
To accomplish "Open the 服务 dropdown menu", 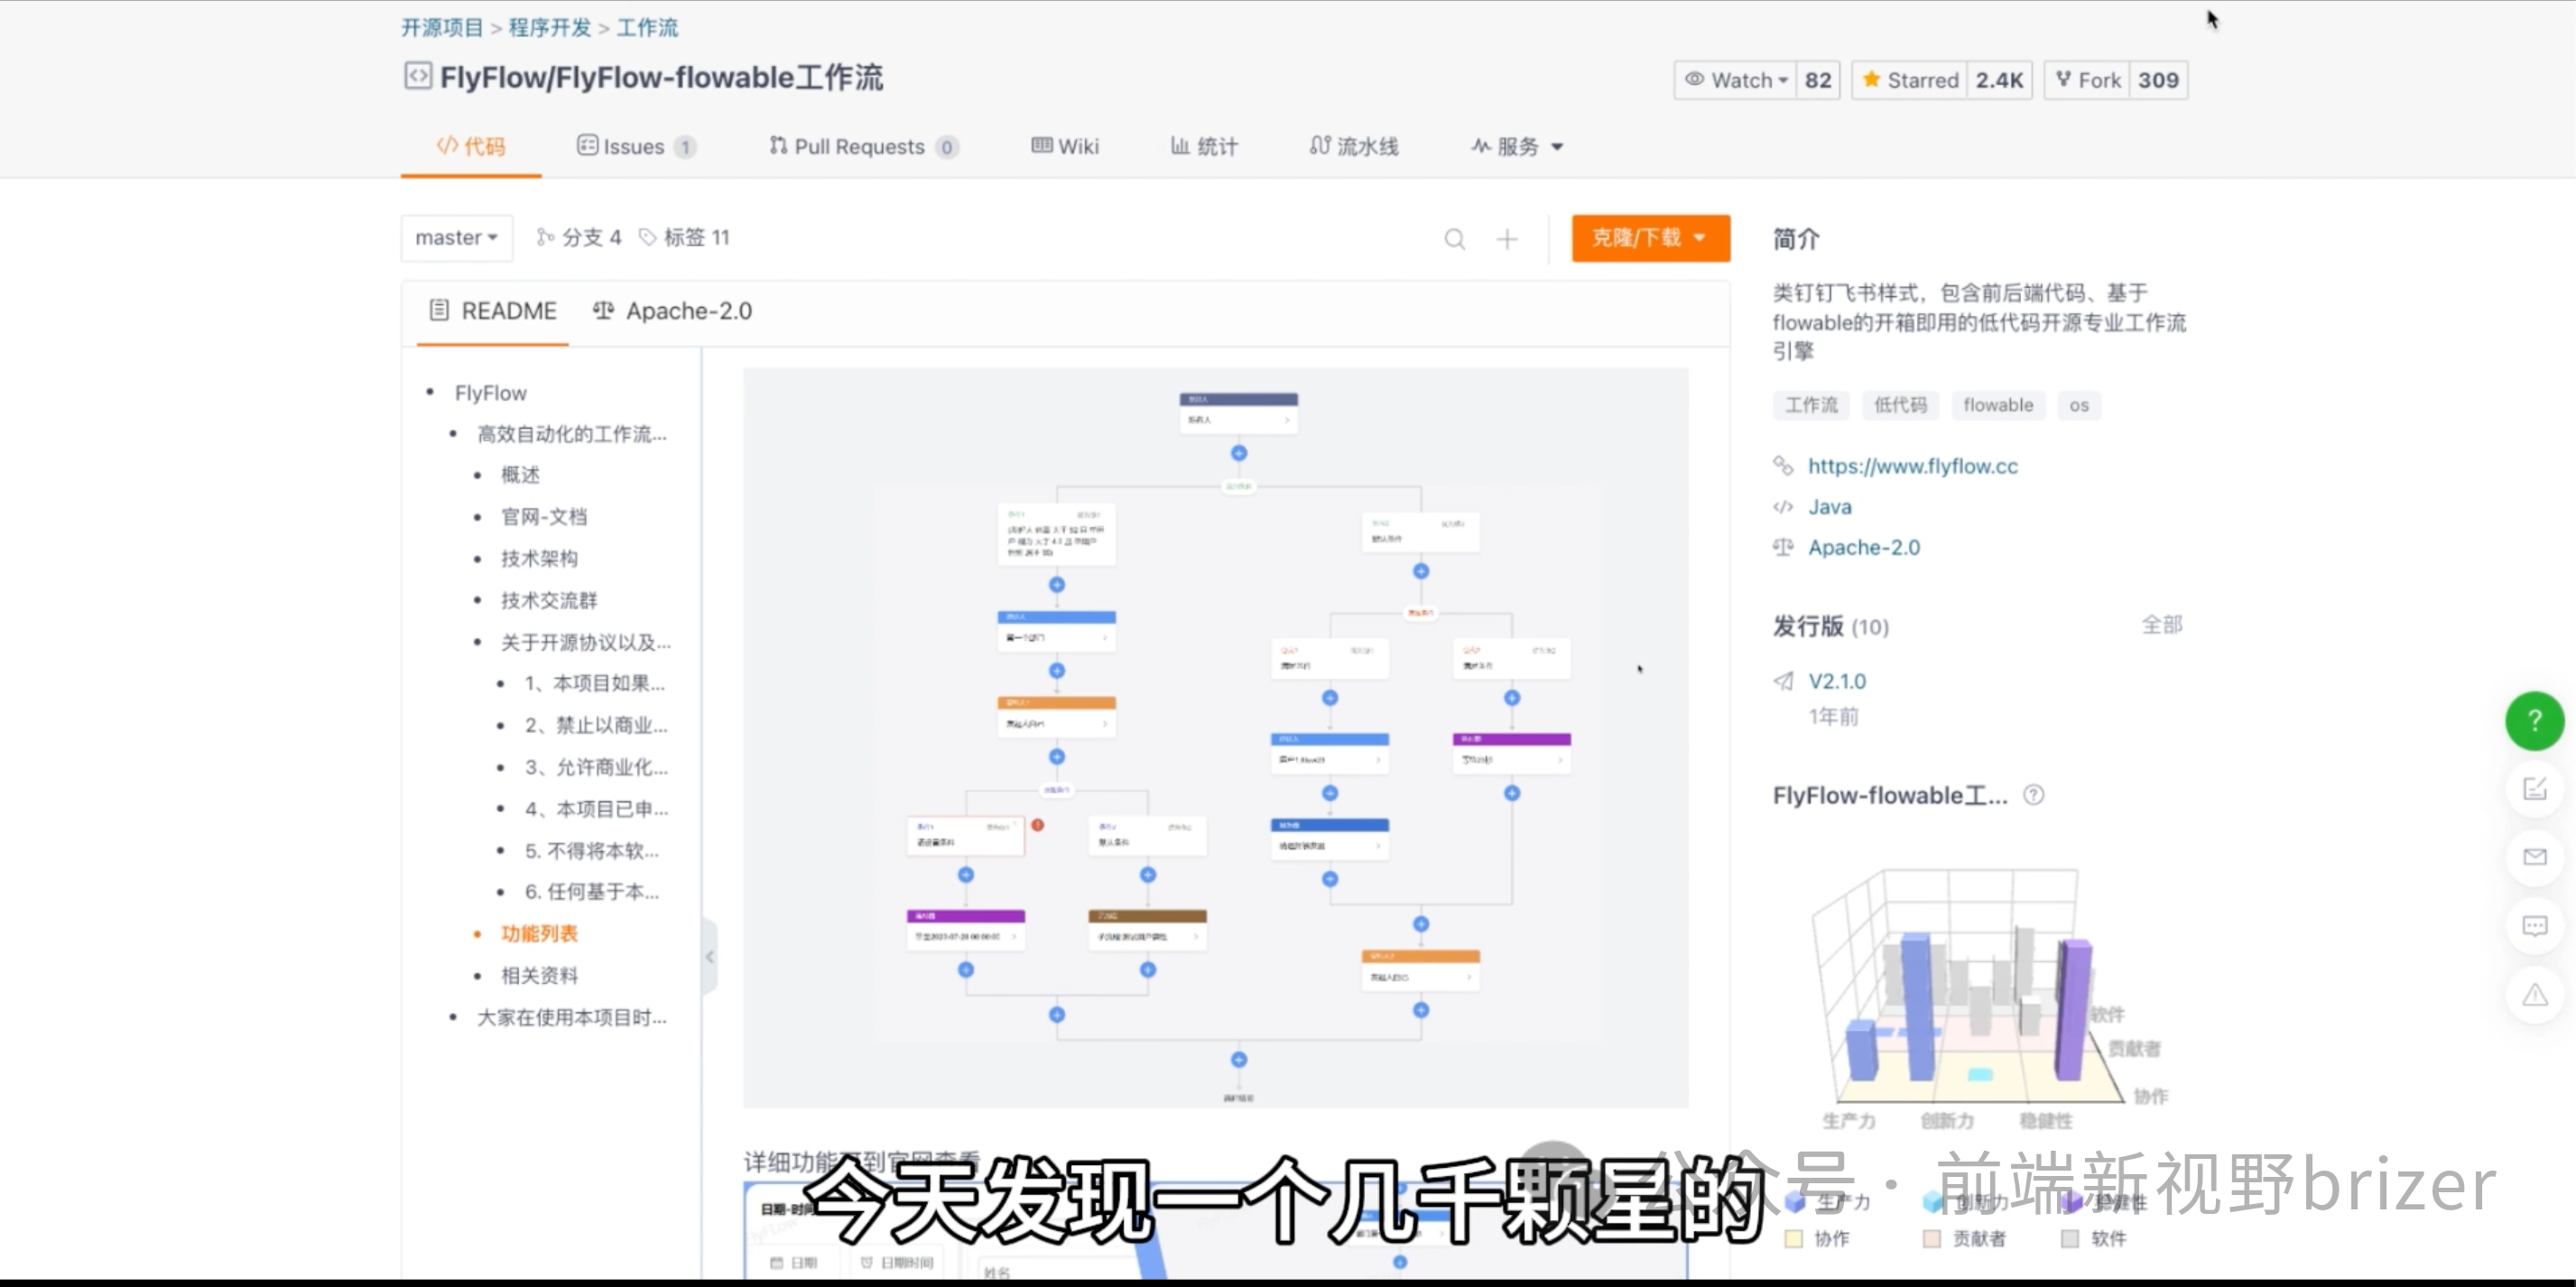I will (x=1516, y=146).
